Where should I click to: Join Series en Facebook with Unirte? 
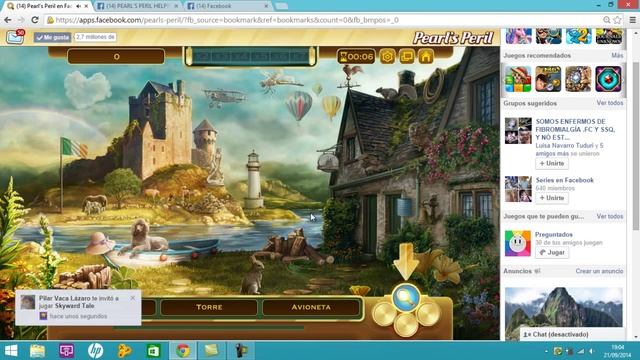pos(552,198)
